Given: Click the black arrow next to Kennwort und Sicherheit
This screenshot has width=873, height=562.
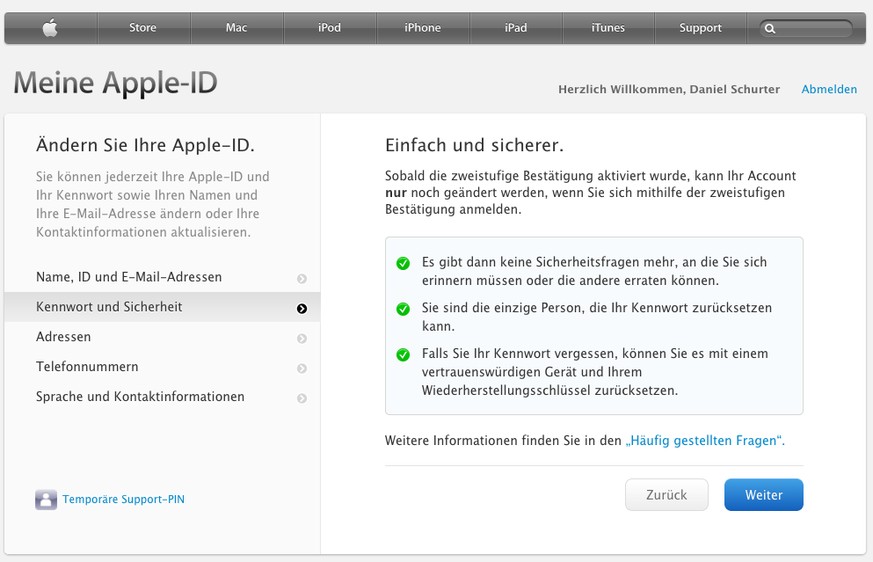Looking at the screenshot, I should pyautogui.click(x=302, y=309).
